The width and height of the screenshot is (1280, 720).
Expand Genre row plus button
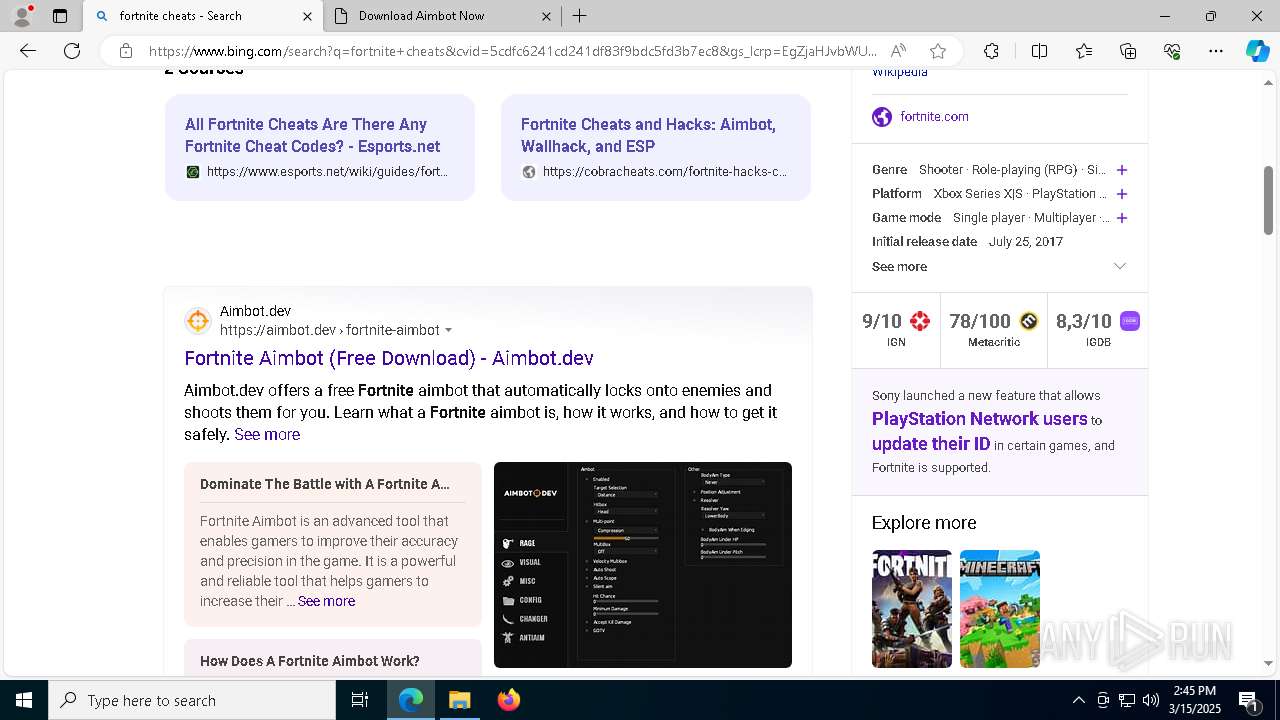1122,170
